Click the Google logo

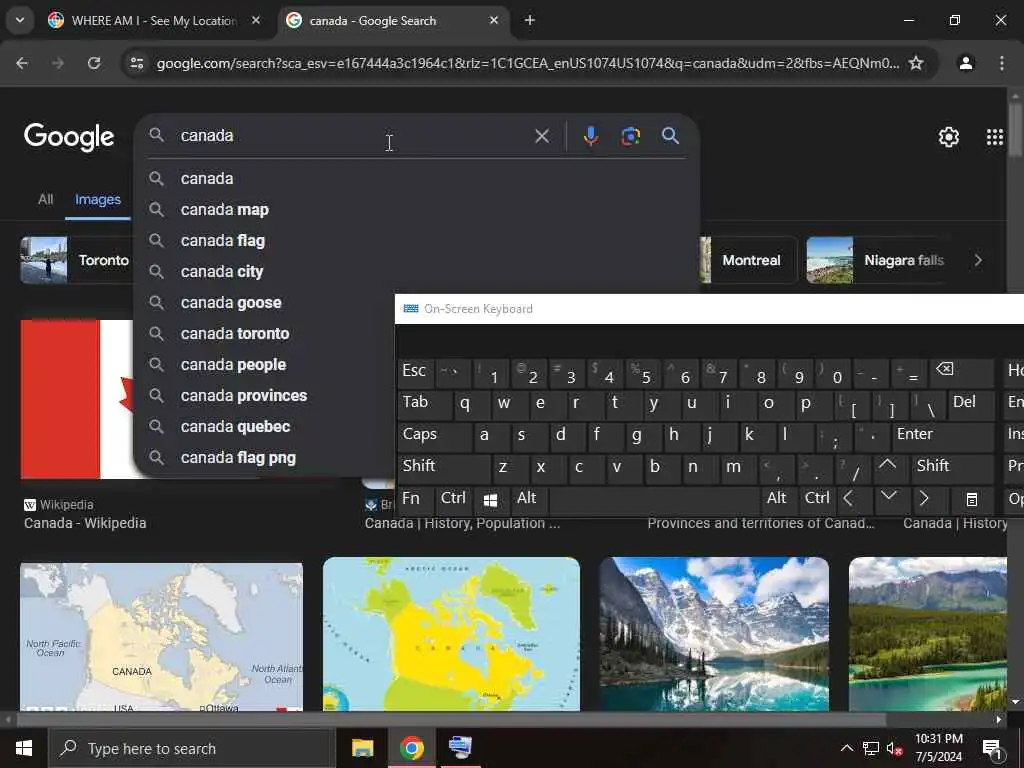(x=69, y=136)
